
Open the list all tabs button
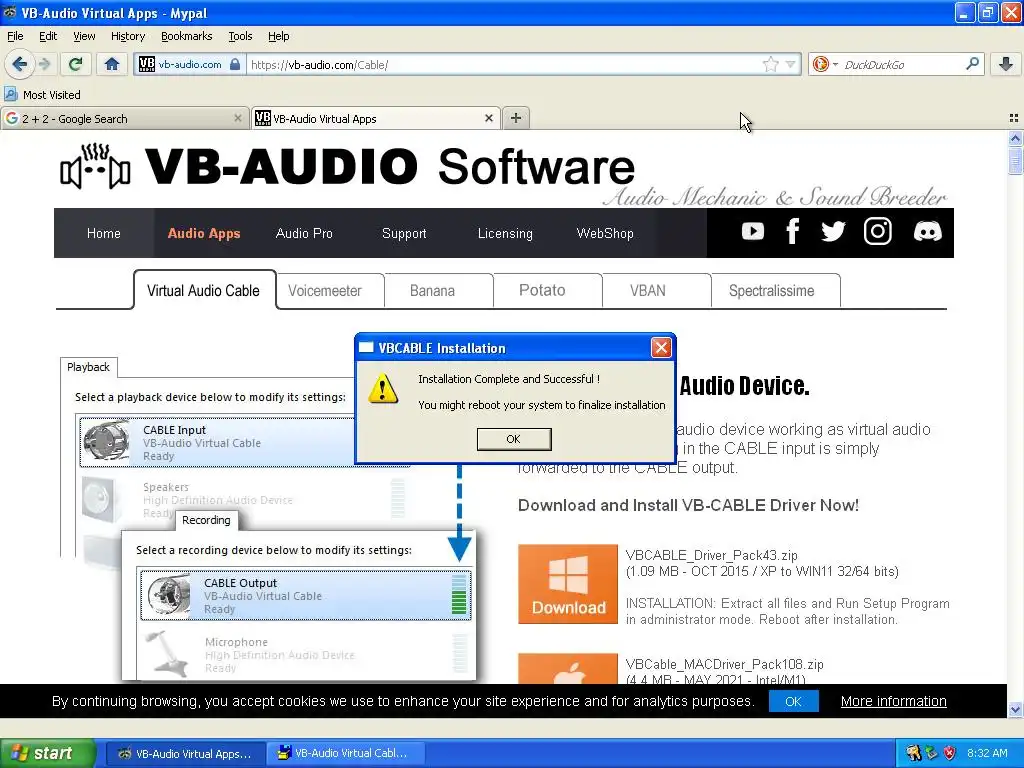pos(1014,118)
